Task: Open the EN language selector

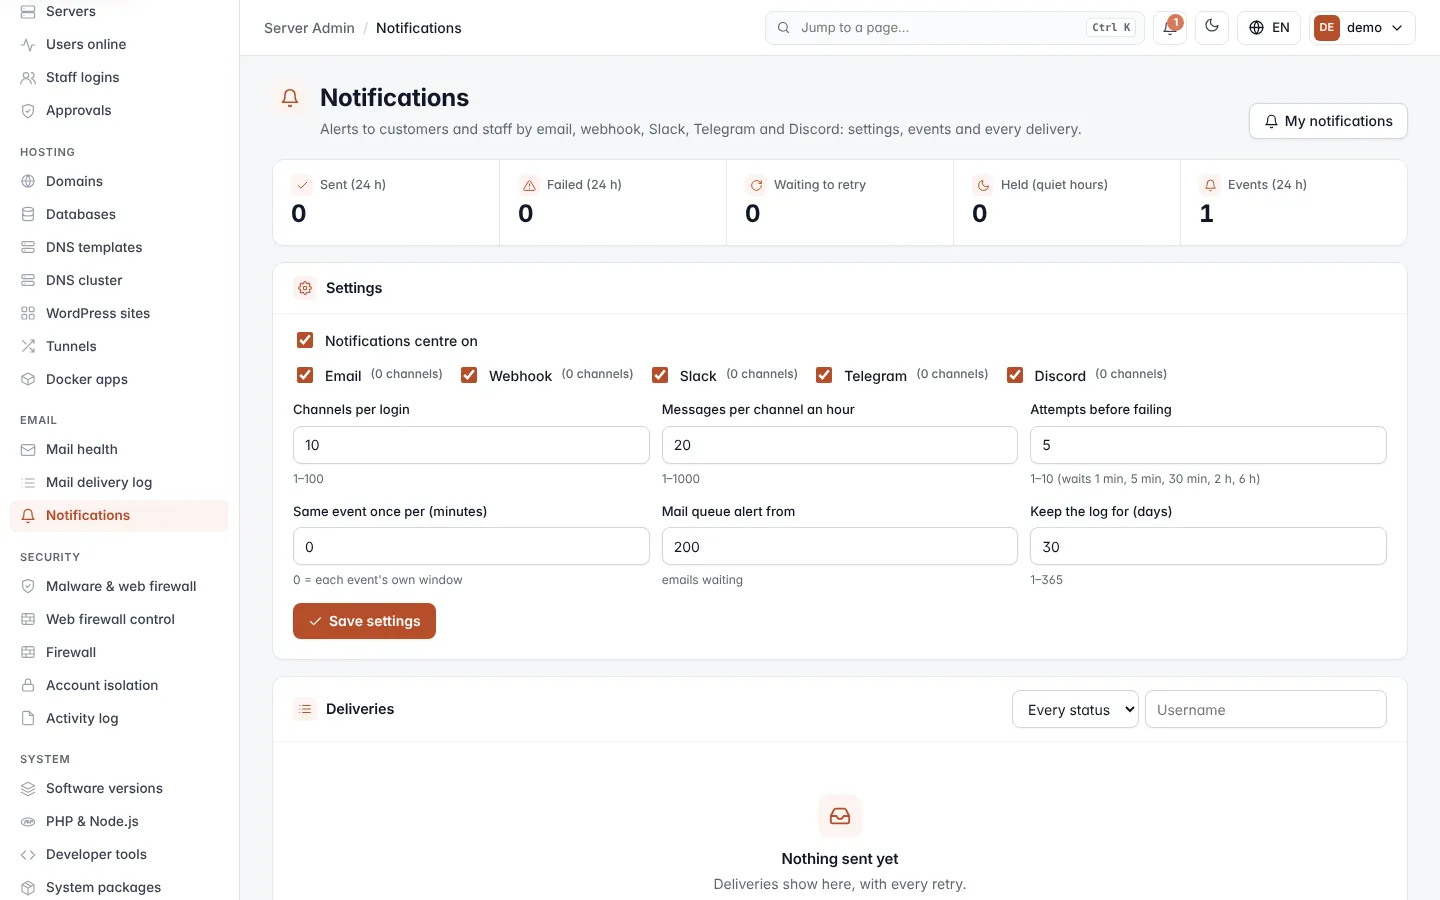Action: (1269, 28)
